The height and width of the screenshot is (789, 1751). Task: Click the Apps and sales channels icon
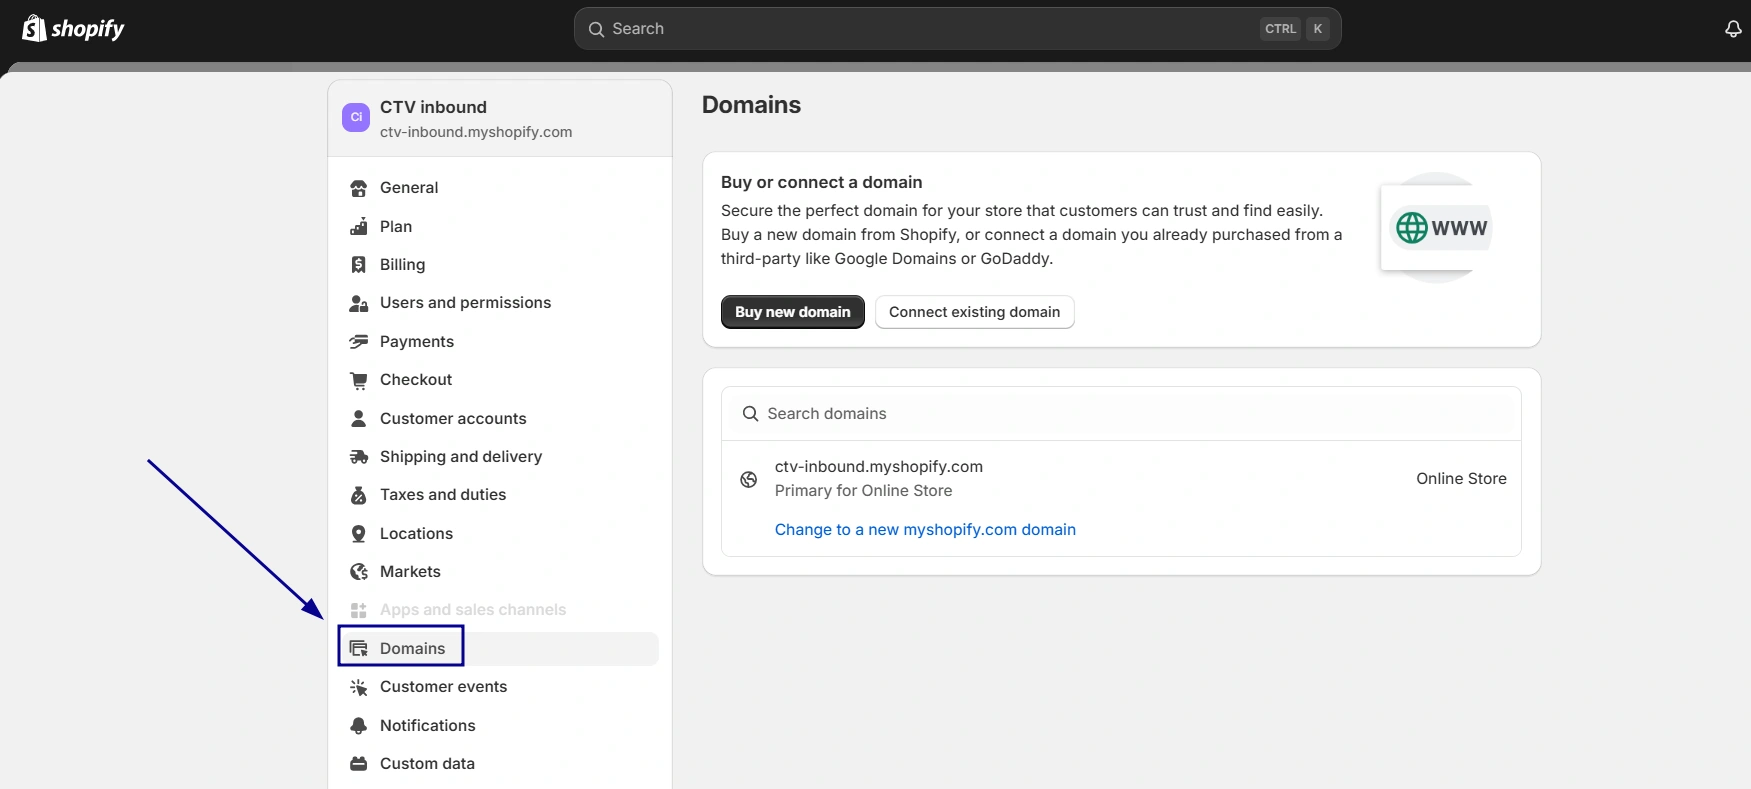358,610
